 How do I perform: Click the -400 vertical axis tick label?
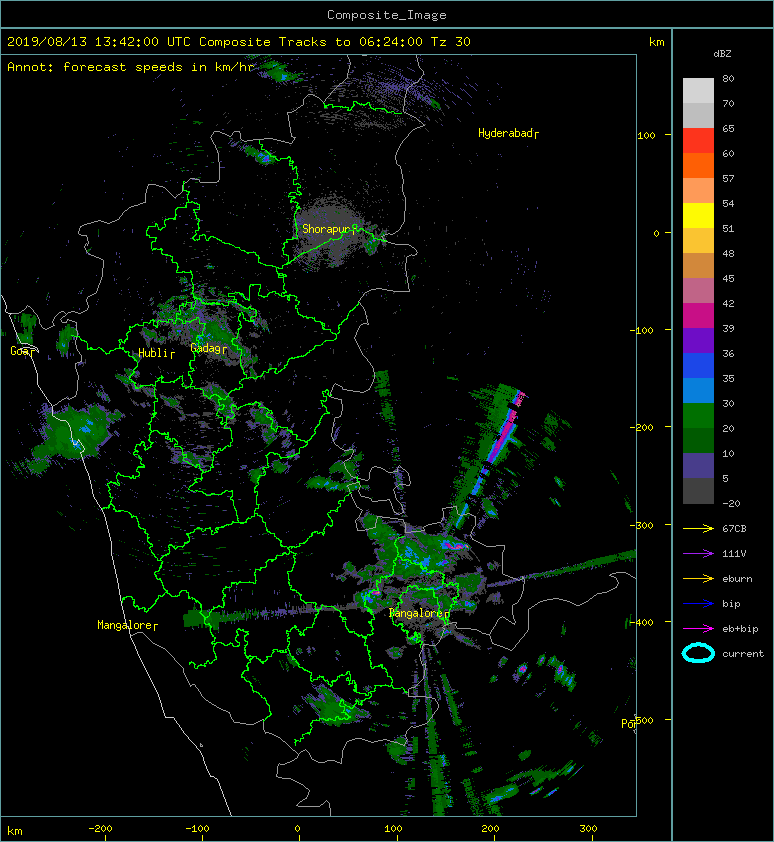(x=642, y=622)
